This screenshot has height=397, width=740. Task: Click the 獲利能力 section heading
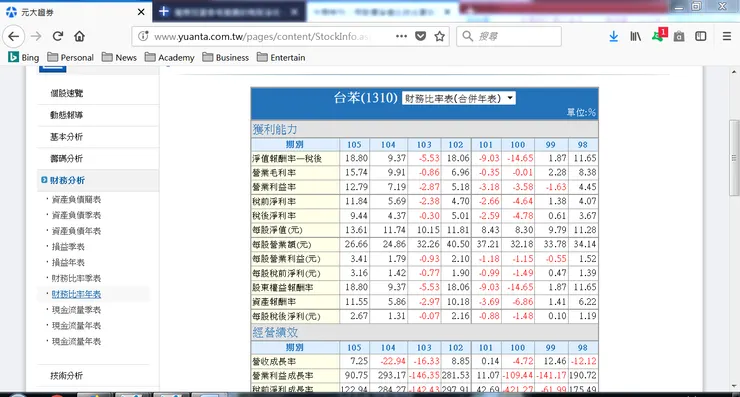point(275,129)
